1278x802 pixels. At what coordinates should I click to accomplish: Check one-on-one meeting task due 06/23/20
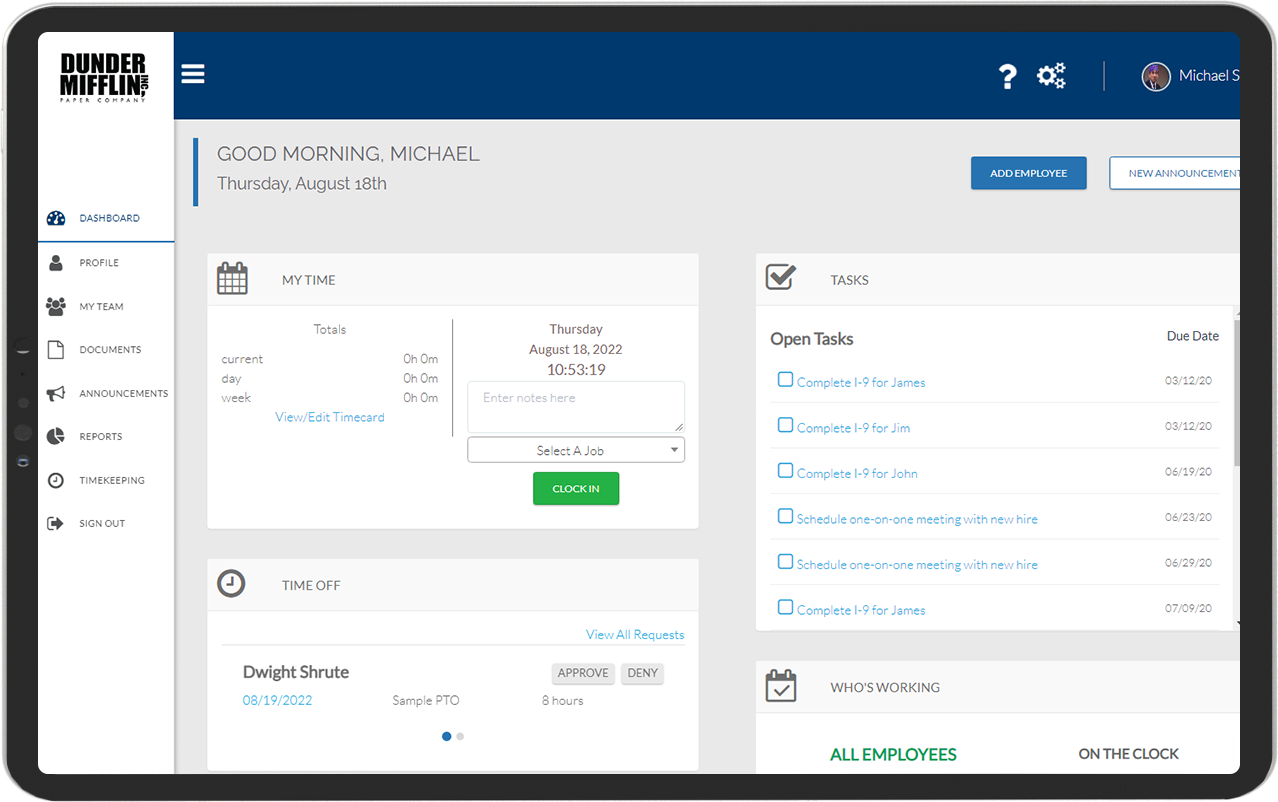coord(785,516)
